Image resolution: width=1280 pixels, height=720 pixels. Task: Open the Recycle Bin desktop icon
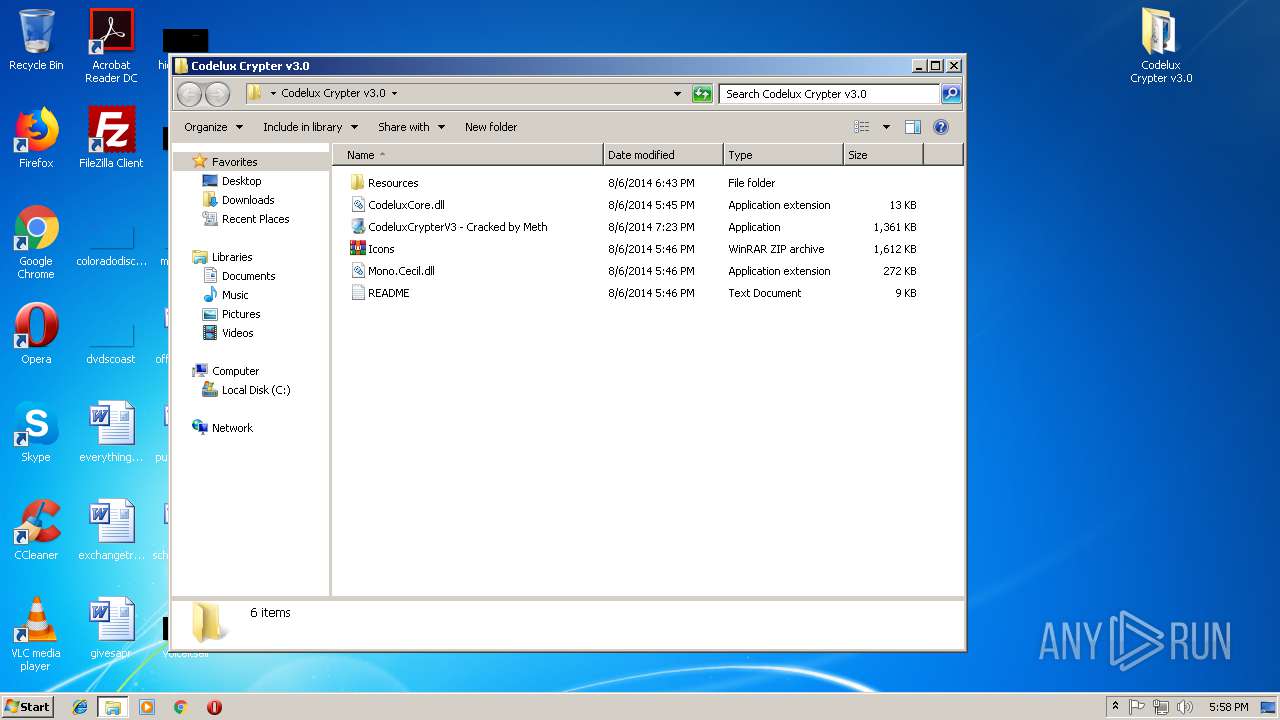(x=36, y=40)
